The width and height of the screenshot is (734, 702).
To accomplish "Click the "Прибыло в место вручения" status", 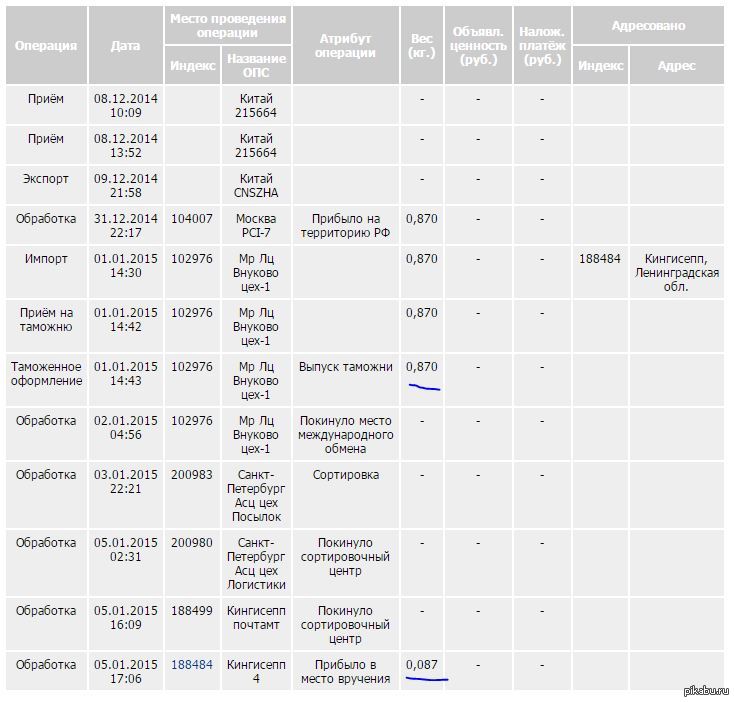I will coord(345,671).
